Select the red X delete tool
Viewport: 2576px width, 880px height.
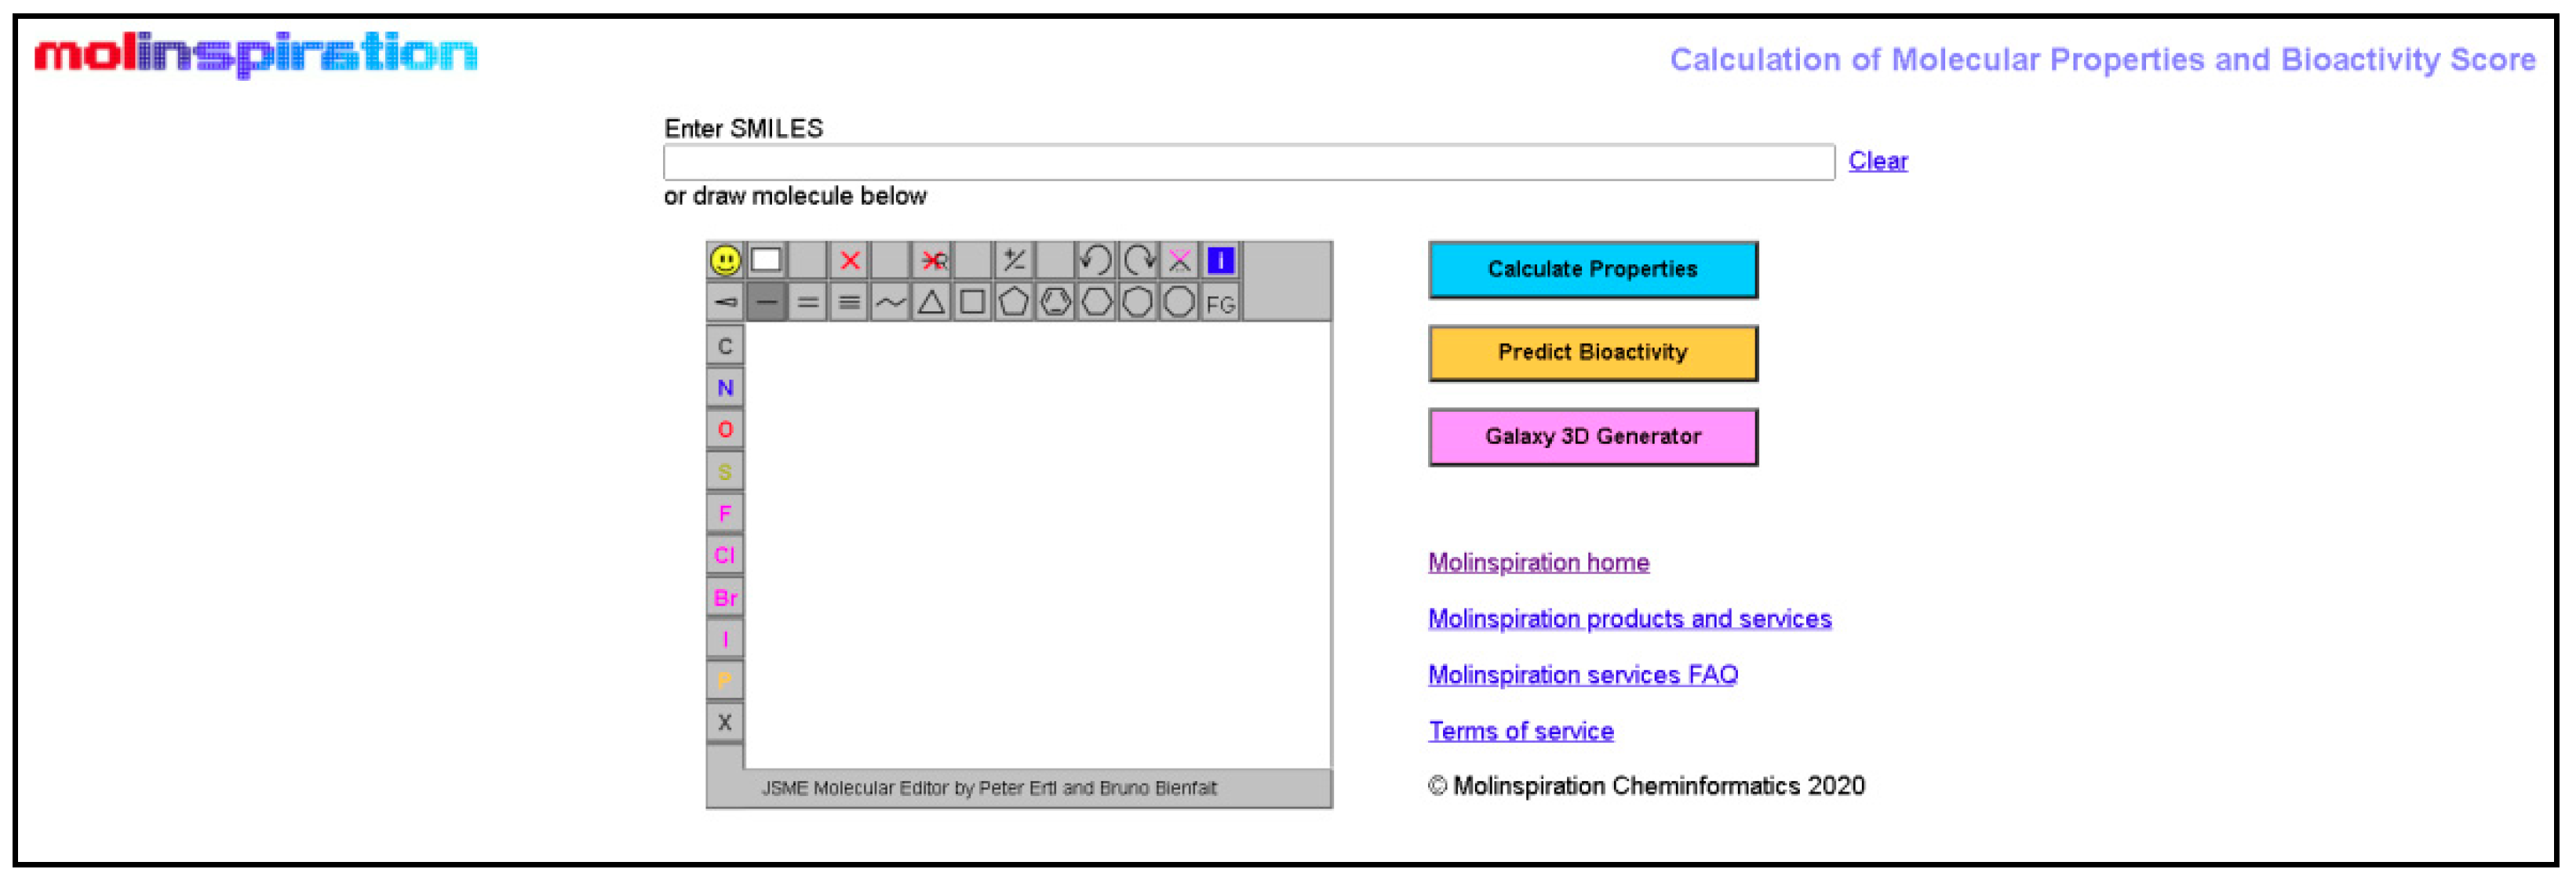(850, 261)
